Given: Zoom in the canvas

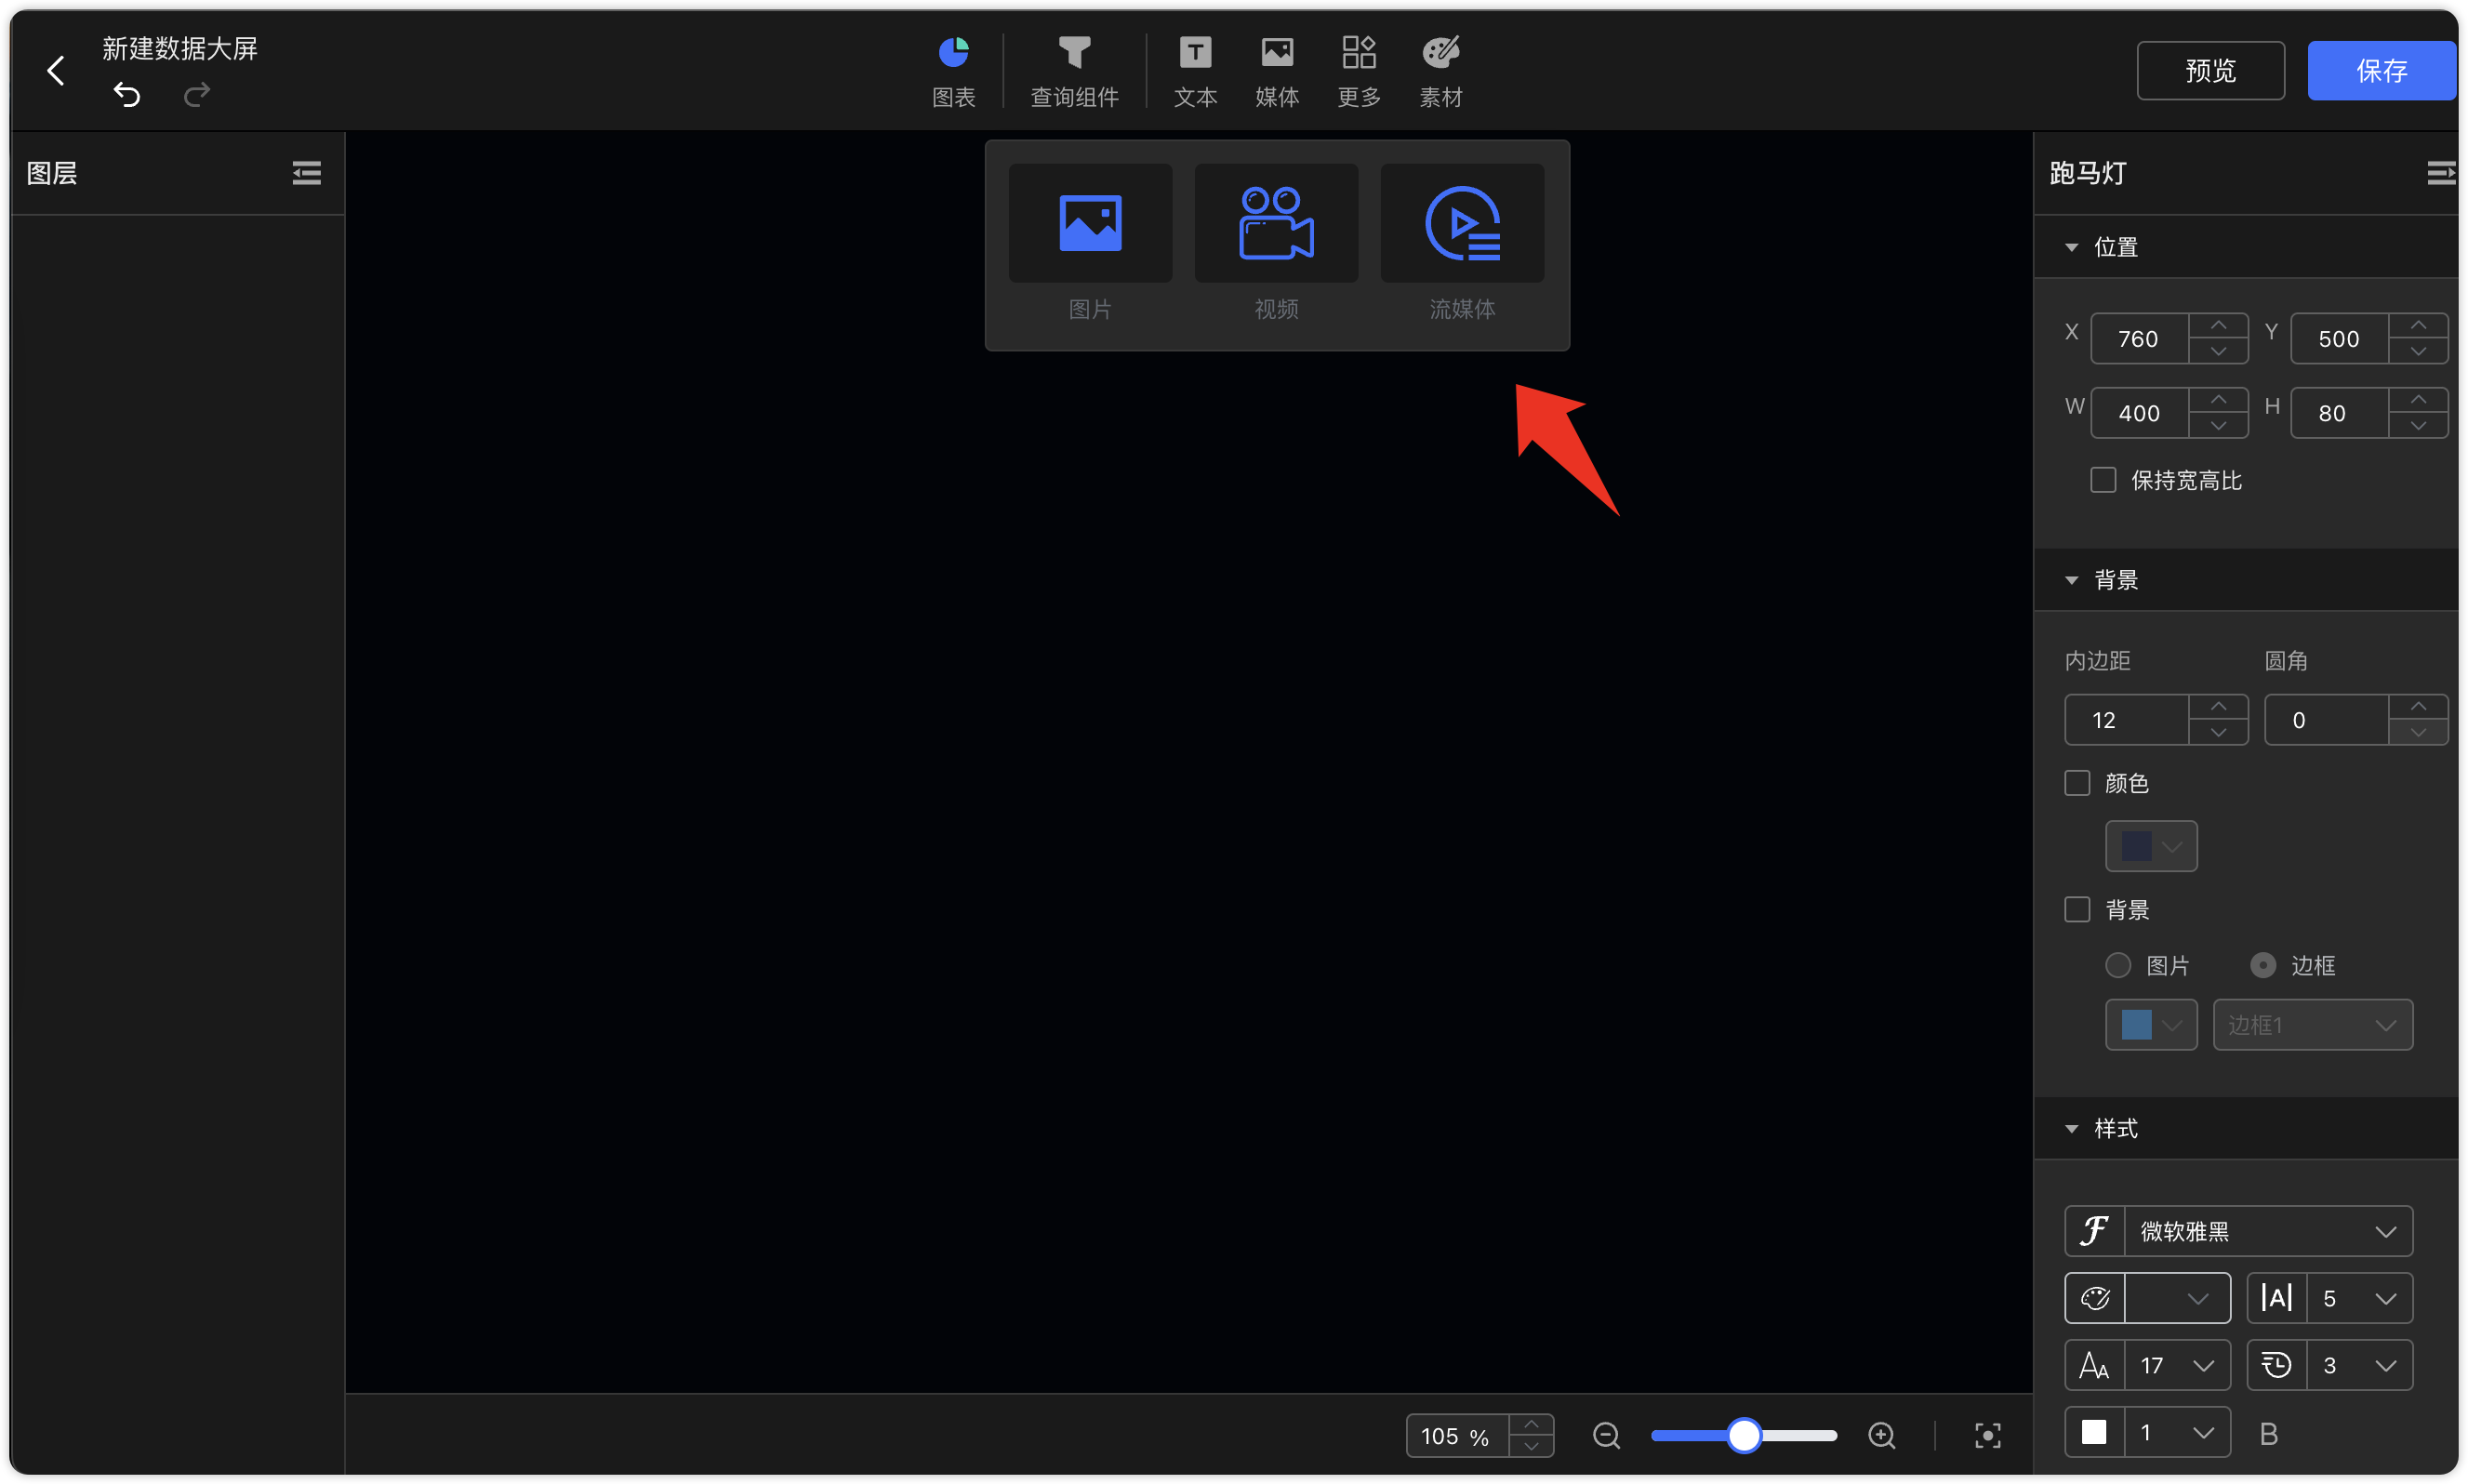Looking at the screenshot, I should [x=1882, y=1436].
